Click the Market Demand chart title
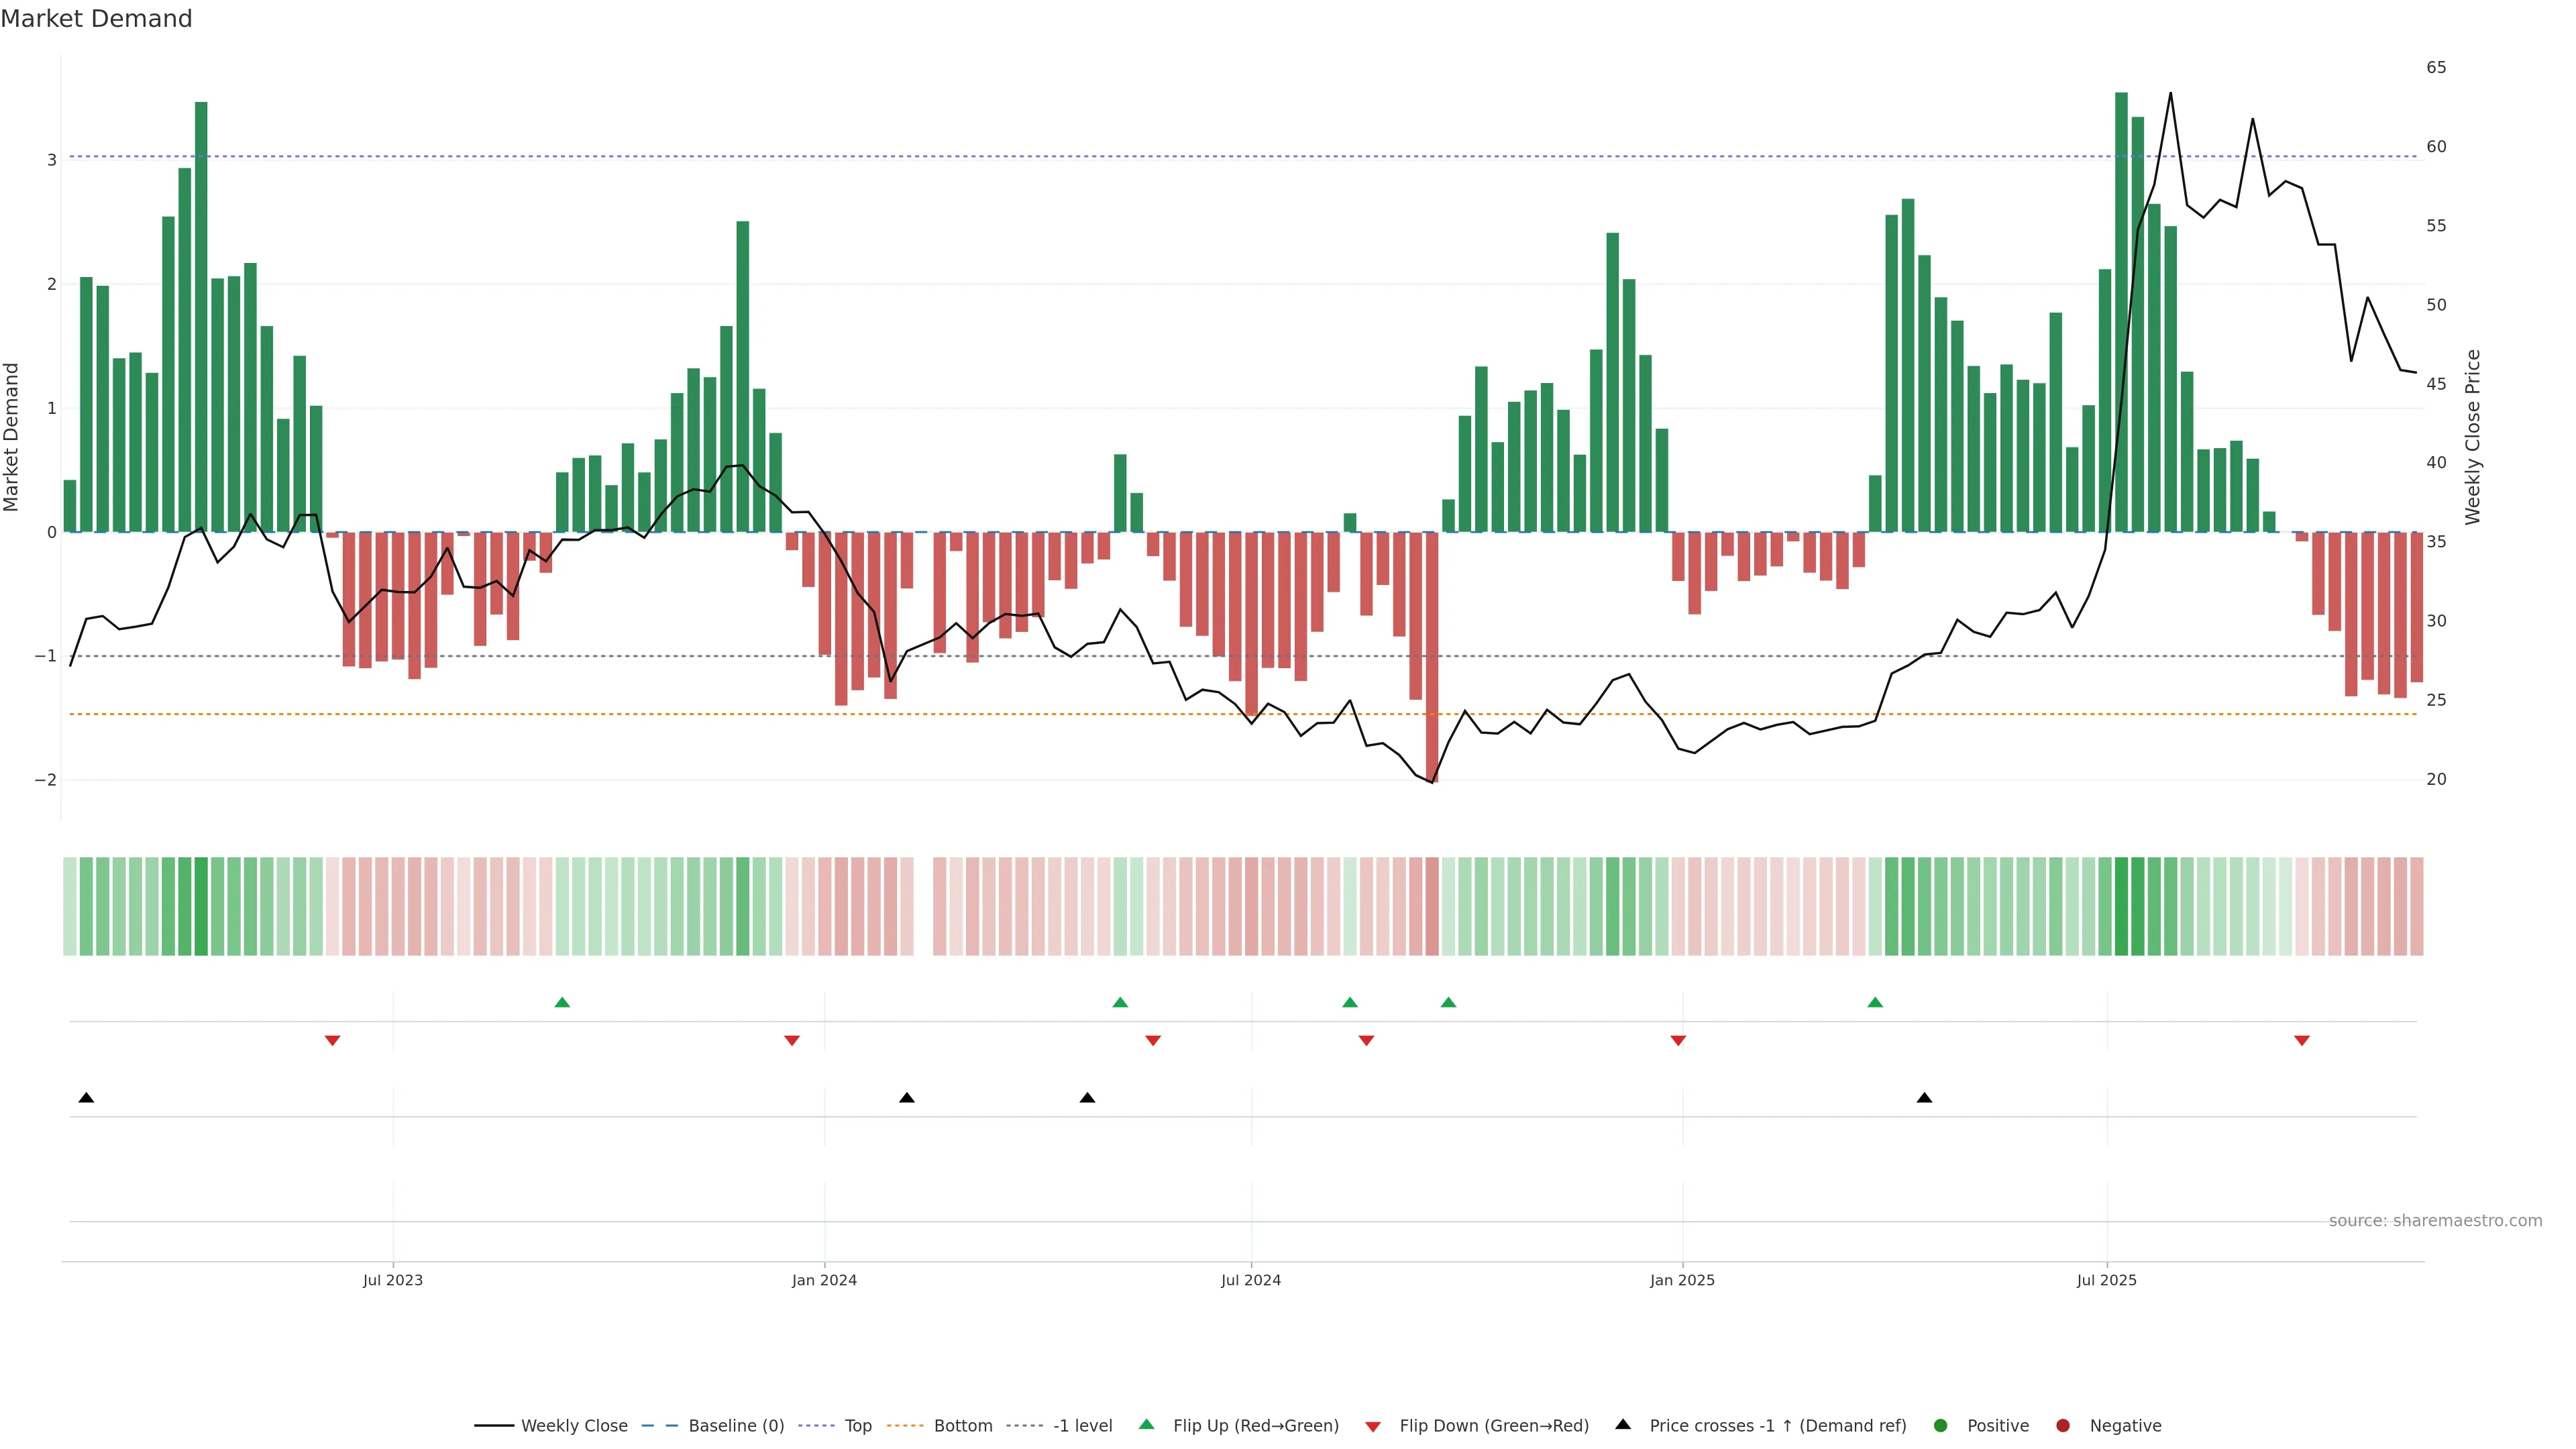 point(96,19)
